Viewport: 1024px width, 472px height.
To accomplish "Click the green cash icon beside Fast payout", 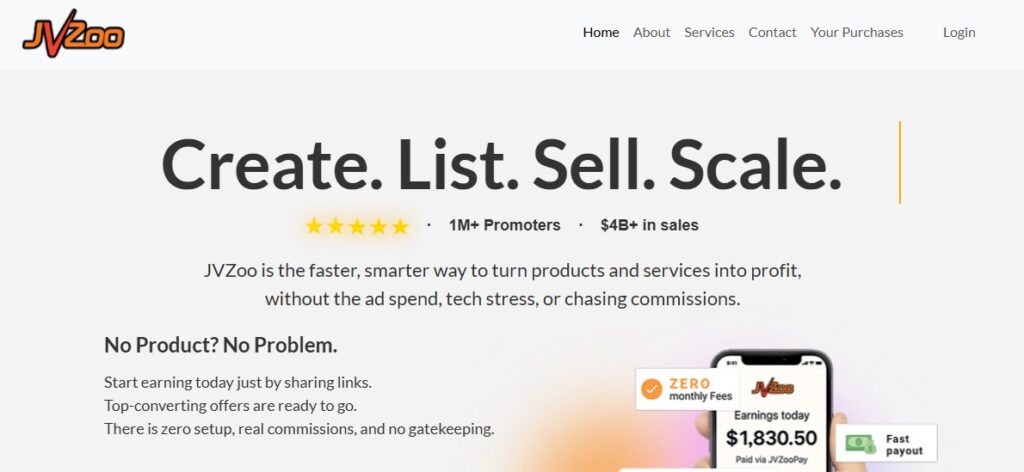I will (x=860, y=442).
